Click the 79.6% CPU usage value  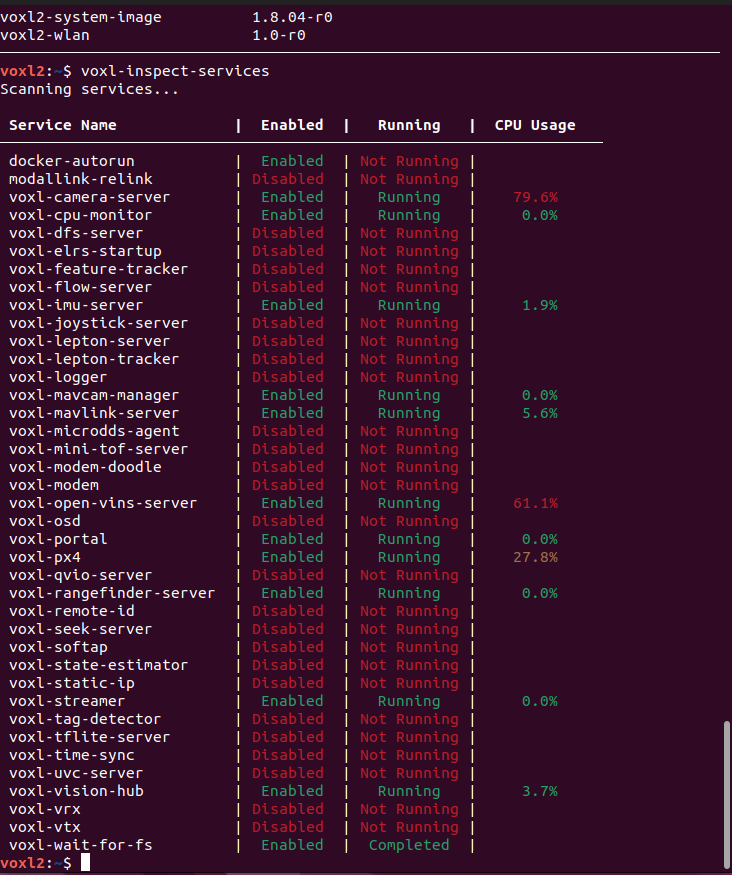click(535, 197)
